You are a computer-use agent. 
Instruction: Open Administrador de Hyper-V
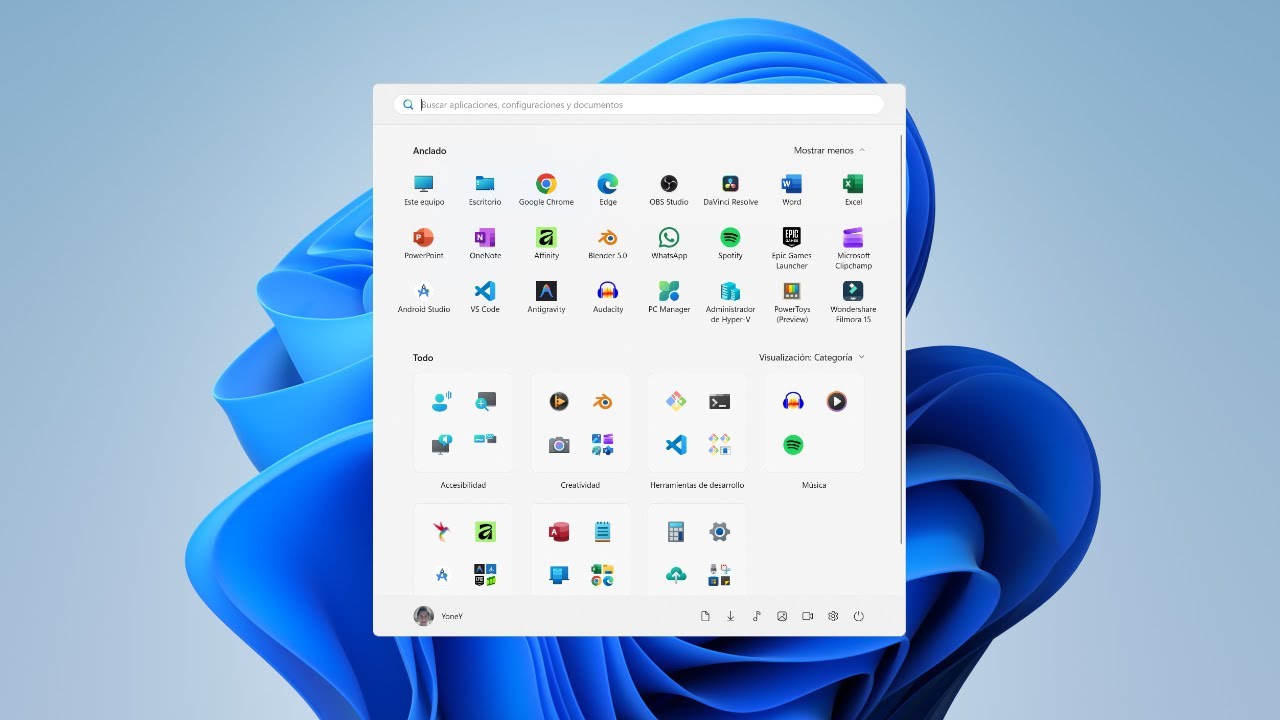(731, 302)
